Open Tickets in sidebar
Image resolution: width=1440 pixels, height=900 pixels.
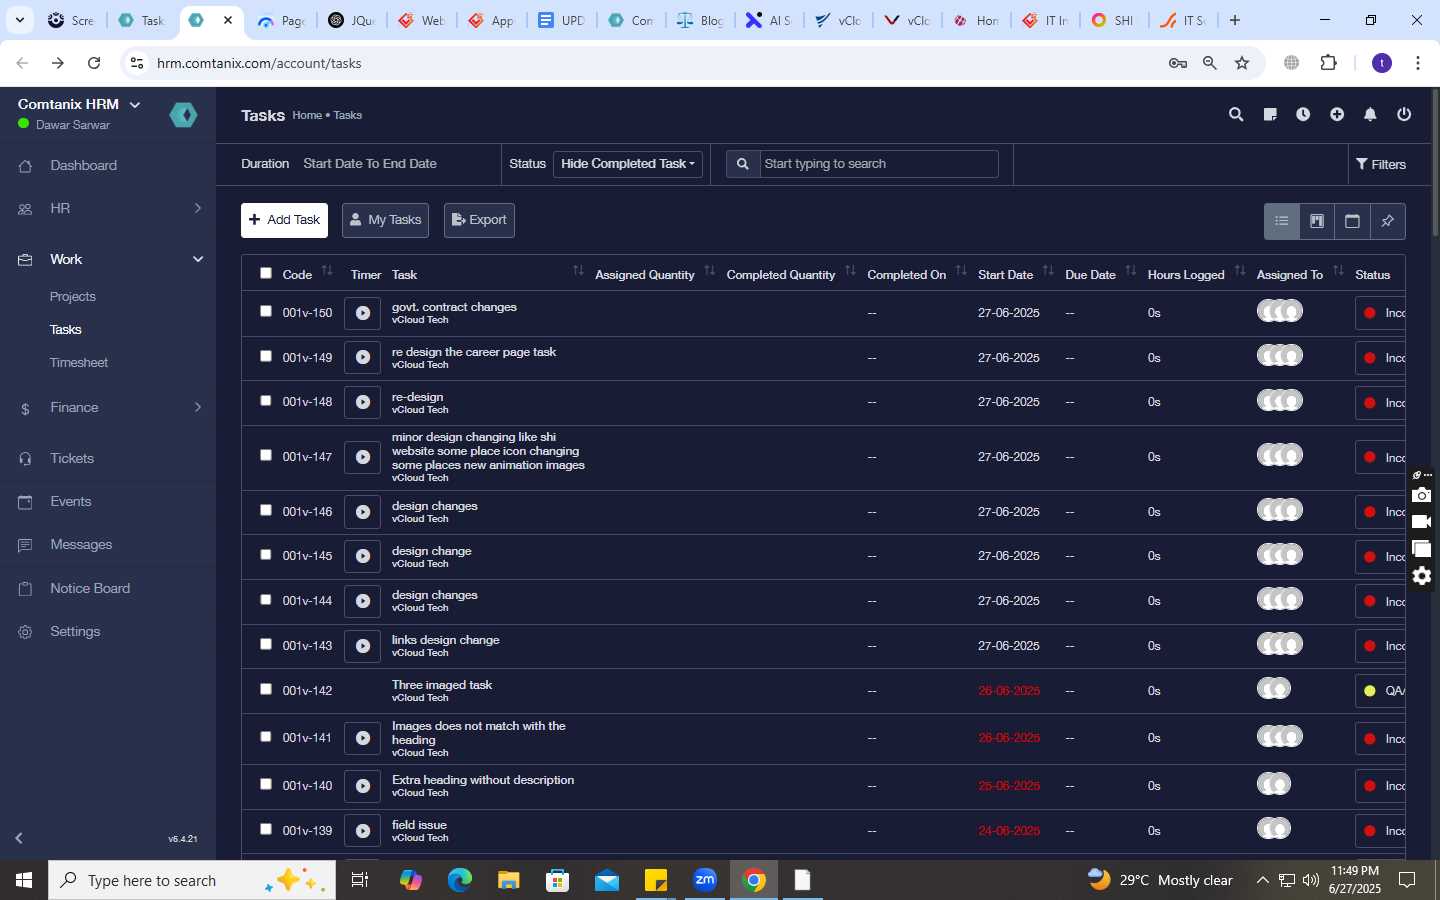click(x=72, y=459)
